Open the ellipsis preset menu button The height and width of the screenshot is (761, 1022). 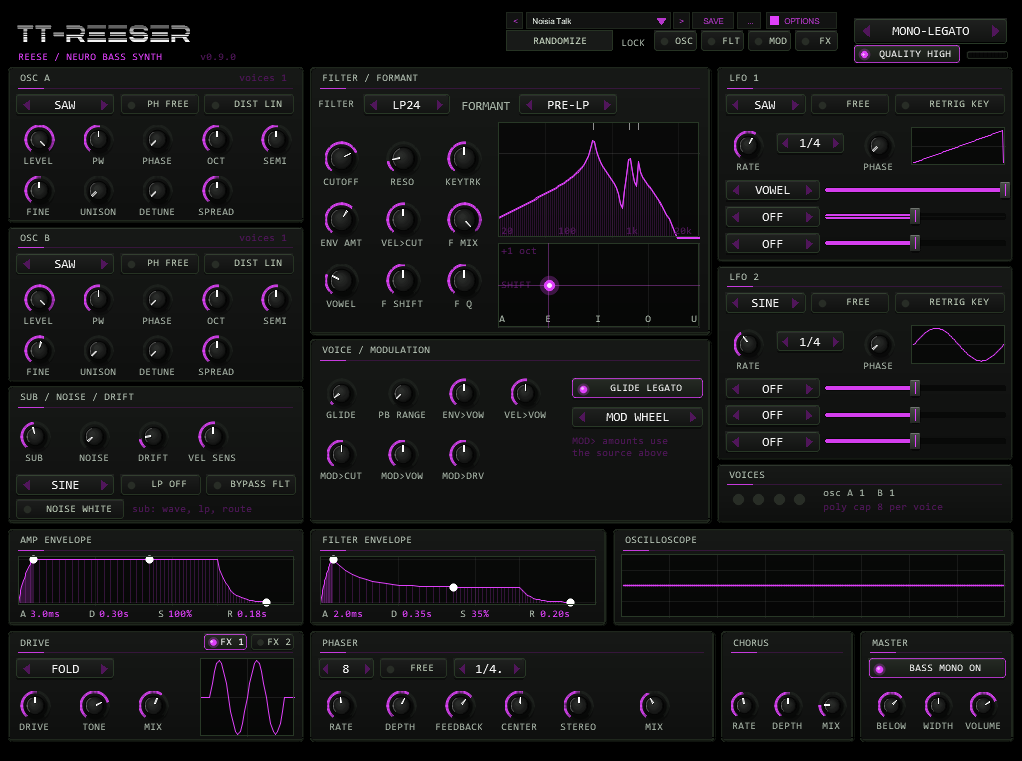(750, 21)
